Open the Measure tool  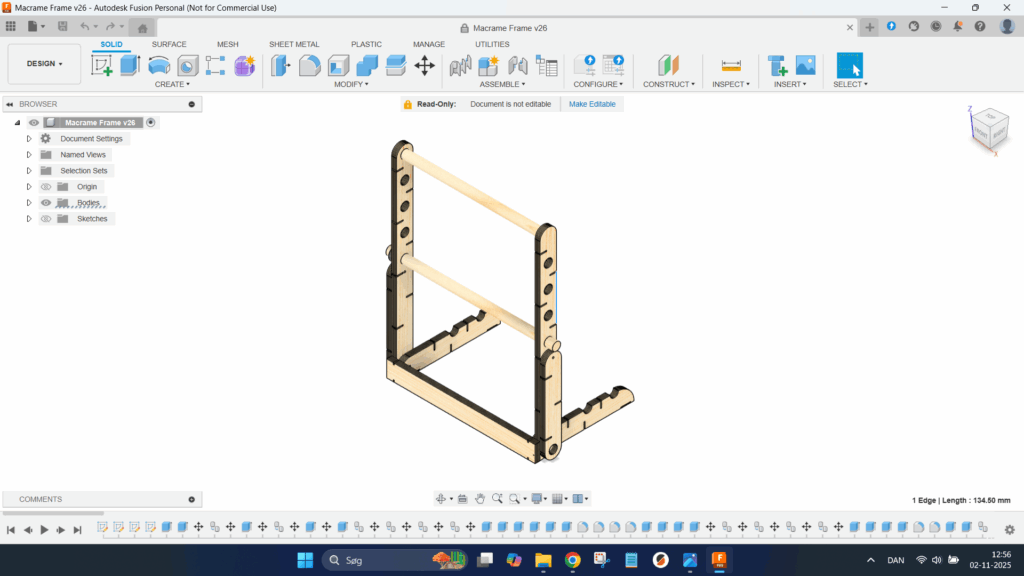pos(731,66)
